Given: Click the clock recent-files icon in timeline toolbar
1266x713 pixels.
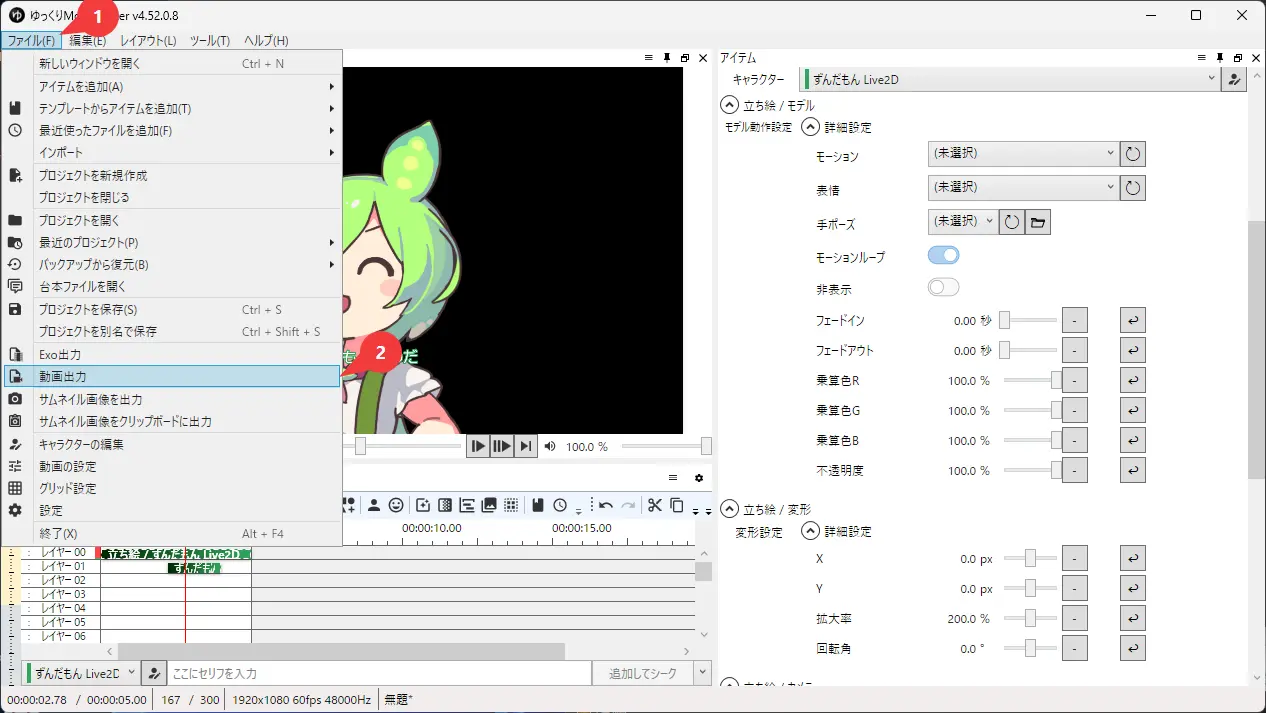Looking at the screenshot, I should click(x=560, y=505).
